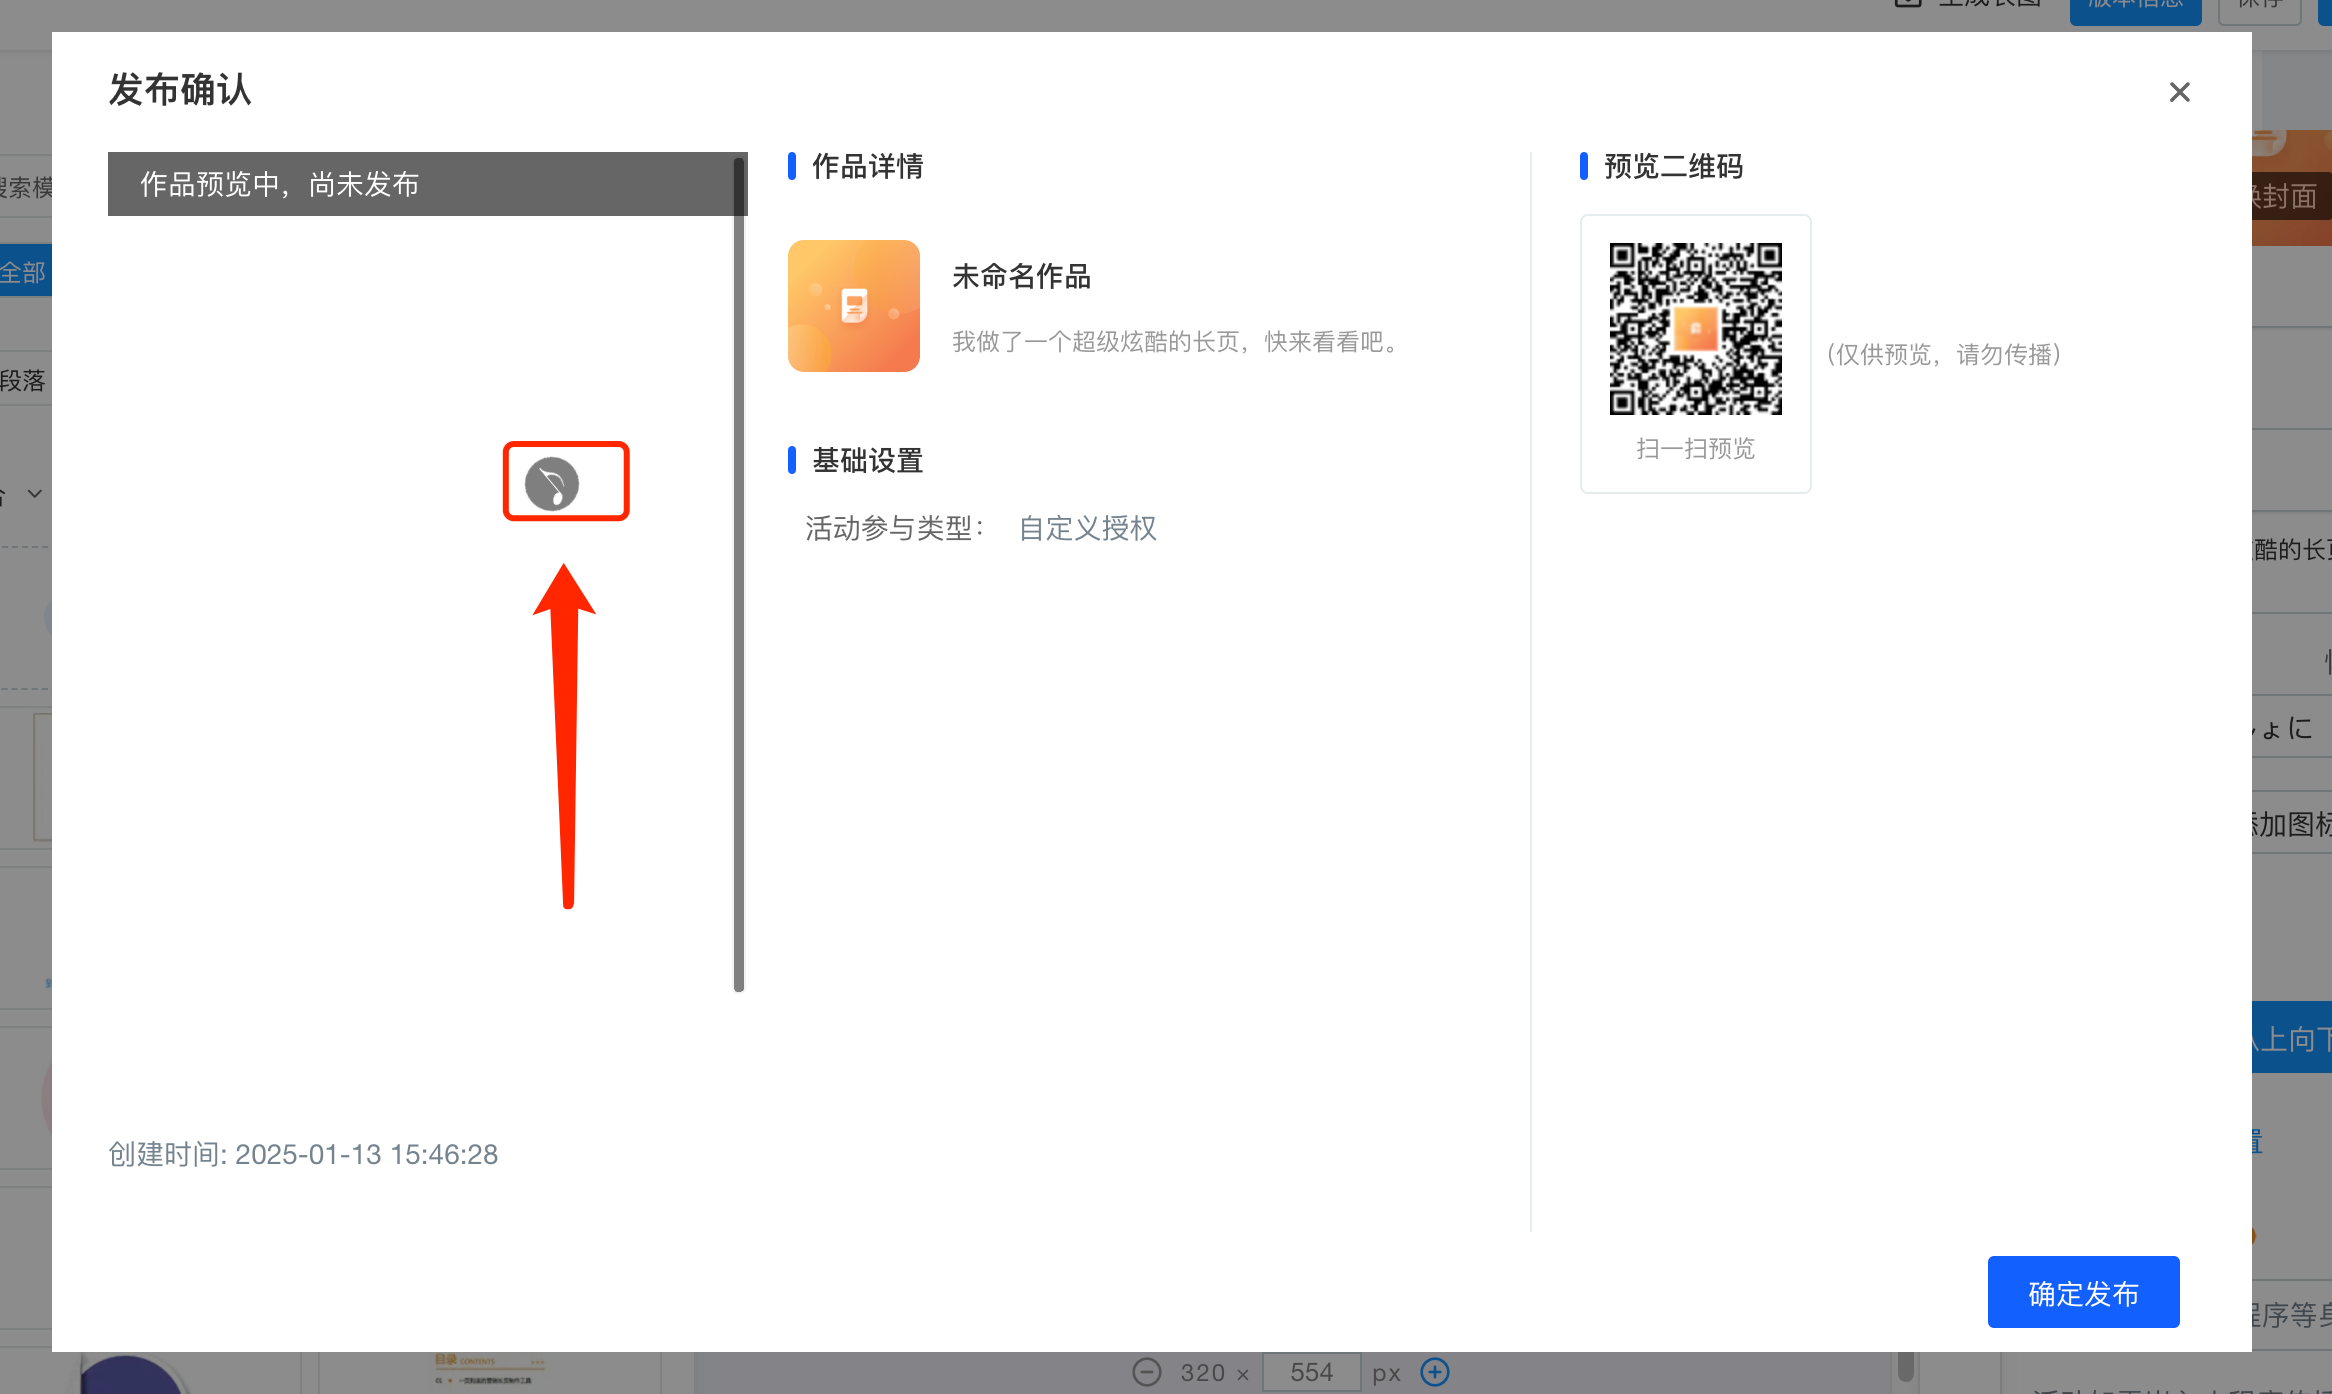This screenshot has height=1394, width=2332.
Task: Click the canvas height field showing 554
Action: point(1311,1372)
